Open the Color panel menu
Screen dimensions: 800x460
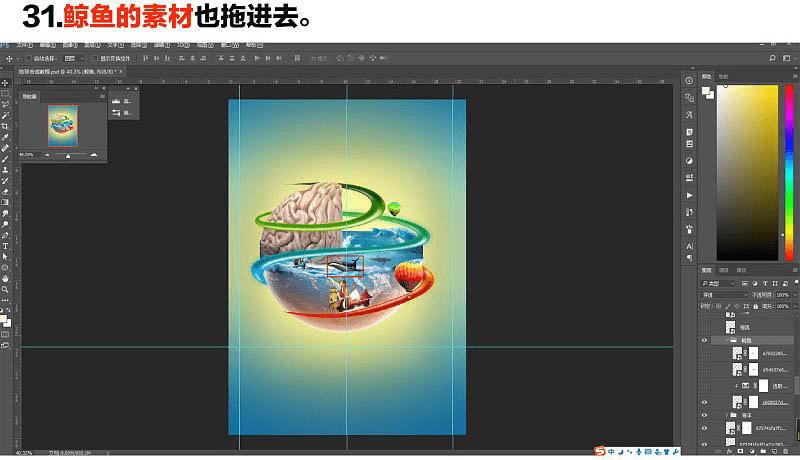tap(796, 76)
